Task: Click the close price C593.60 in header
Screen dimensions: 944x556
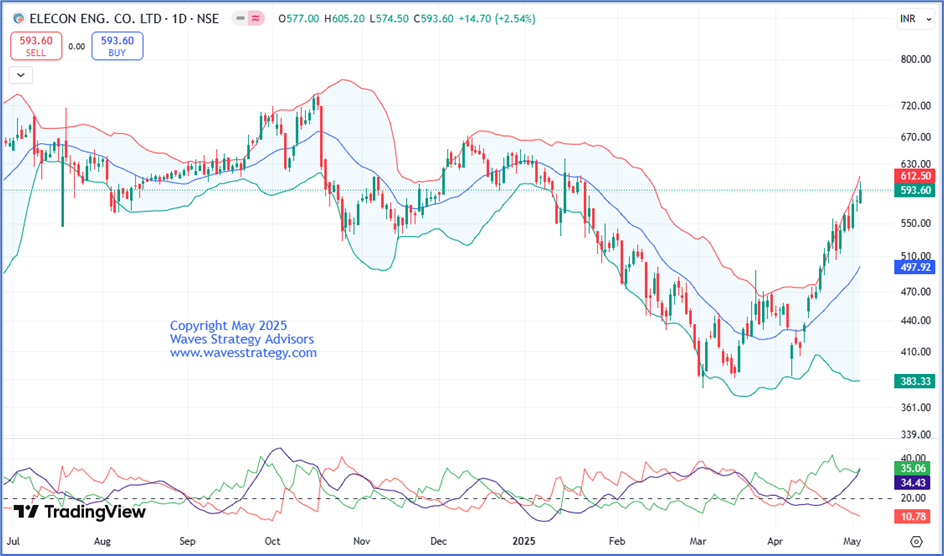Action: [433, 19]
